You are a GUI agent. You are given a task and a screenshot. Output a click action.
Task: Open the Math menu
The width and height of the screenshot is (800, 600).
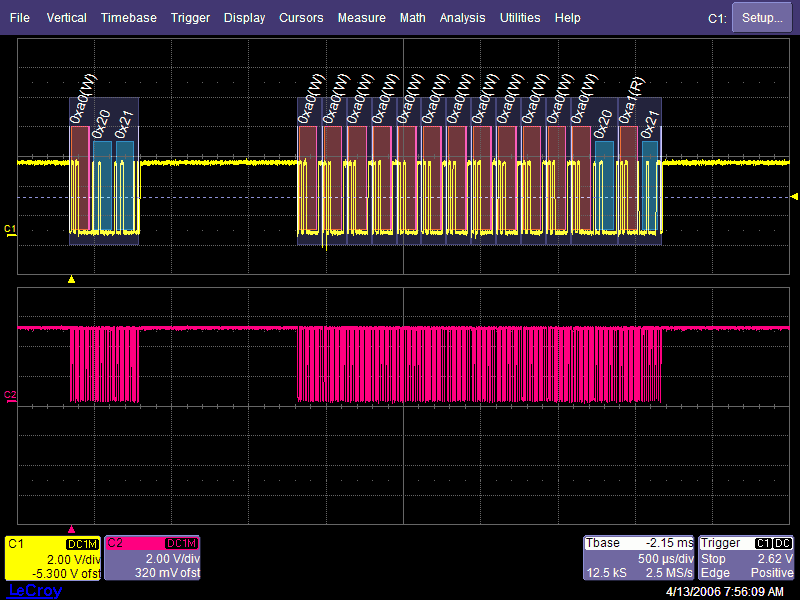[412, 18]
